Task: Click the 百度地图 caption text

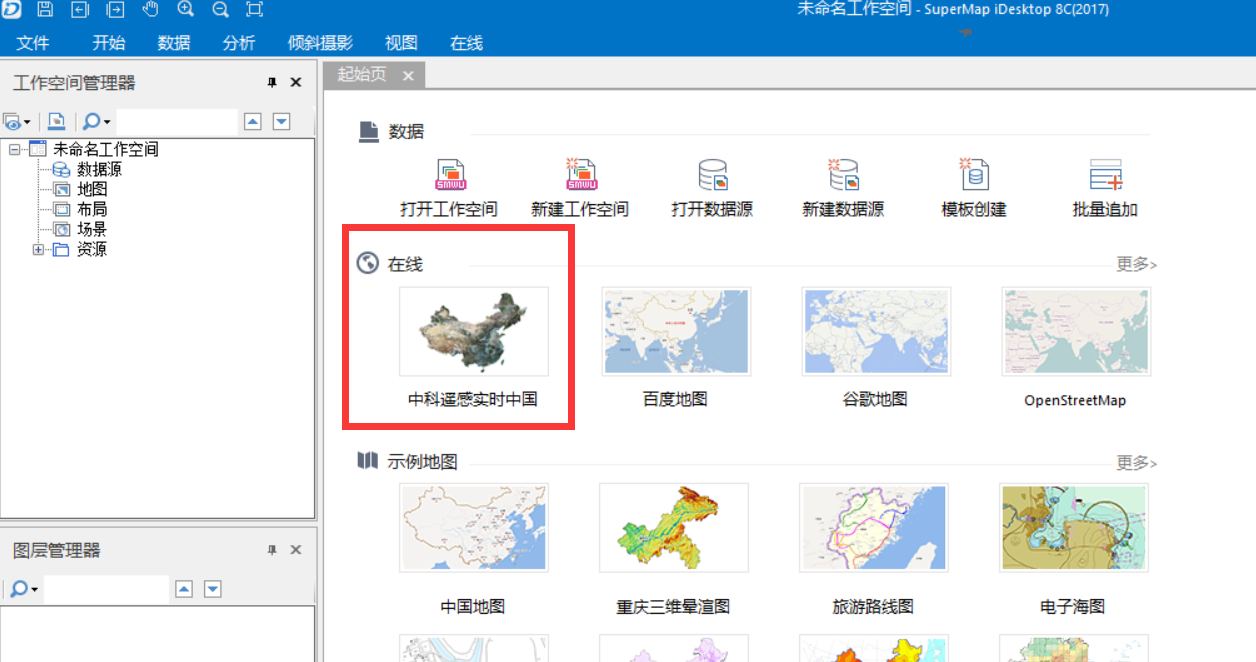Action: (675, 399)
